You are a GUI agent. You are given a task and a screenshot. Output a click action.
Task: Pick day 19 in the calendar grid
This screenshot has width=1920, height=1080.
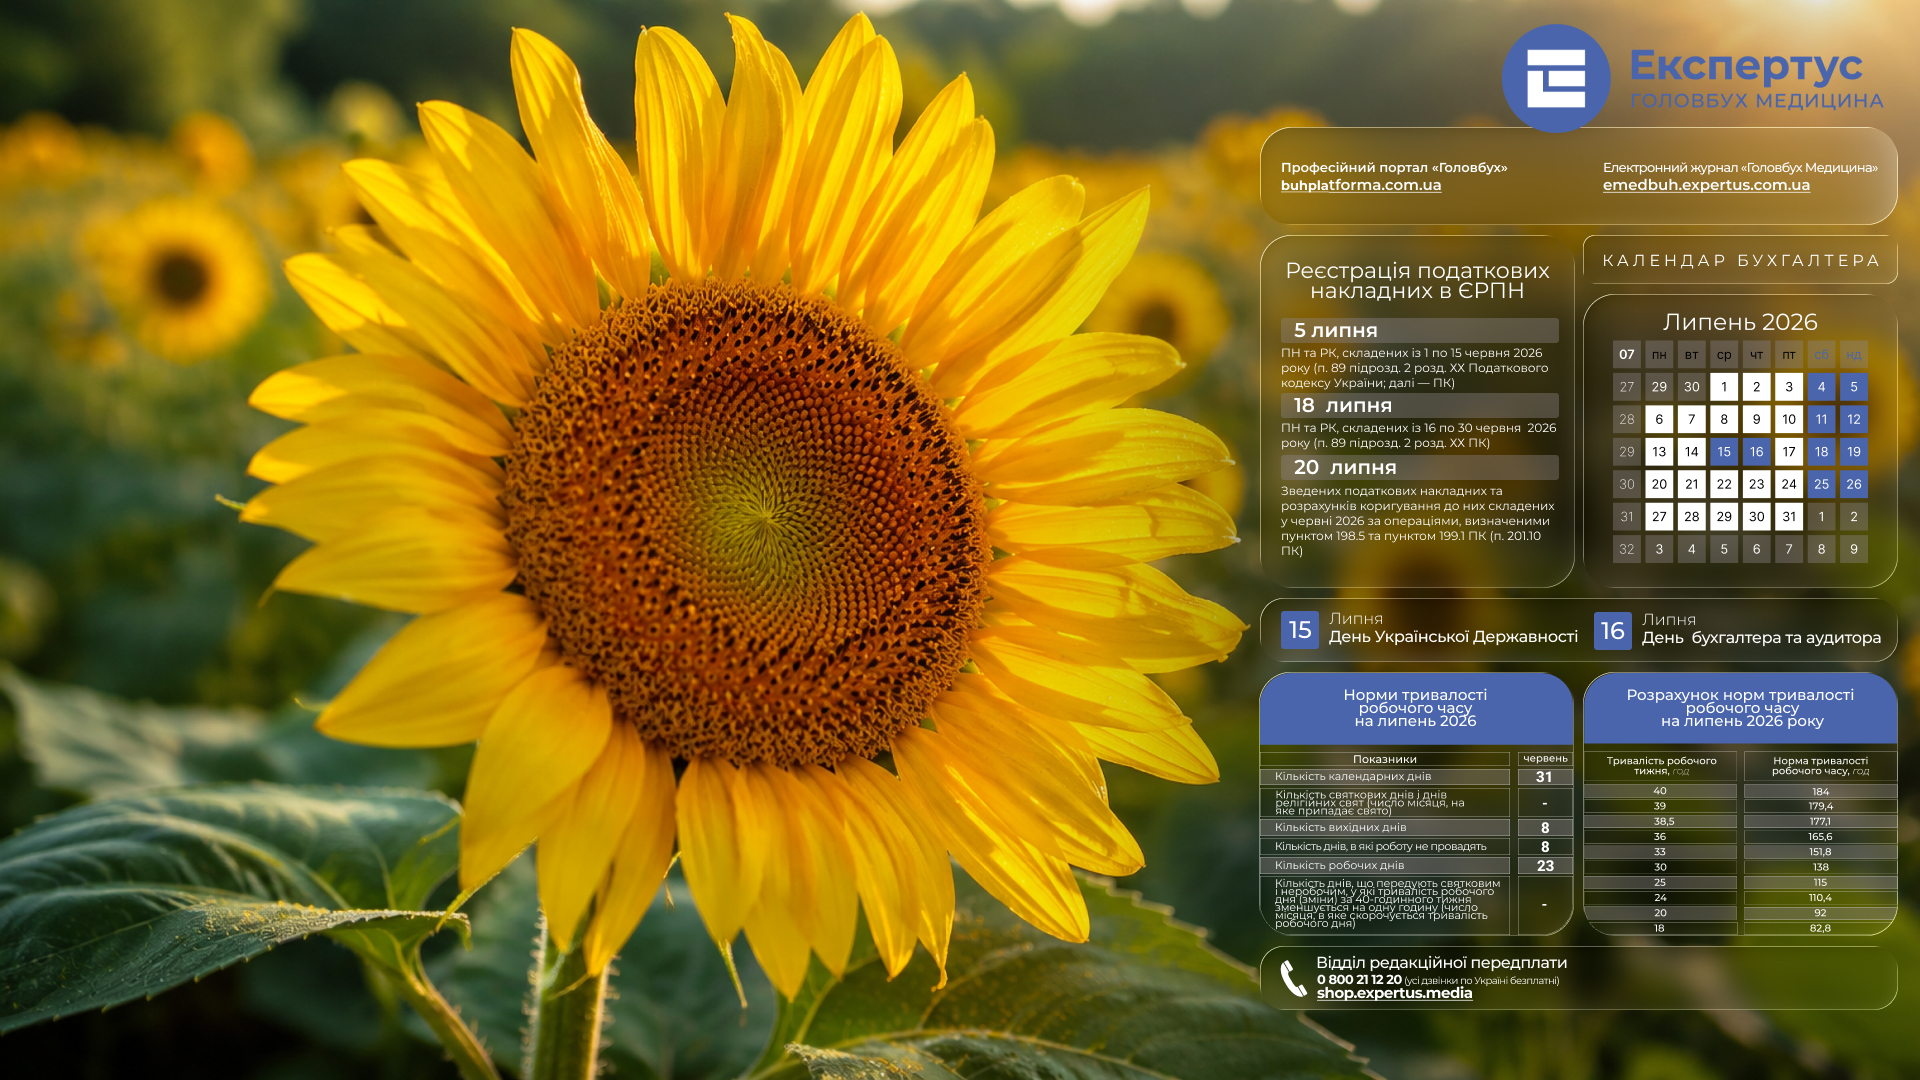(x=1854, y=452)
